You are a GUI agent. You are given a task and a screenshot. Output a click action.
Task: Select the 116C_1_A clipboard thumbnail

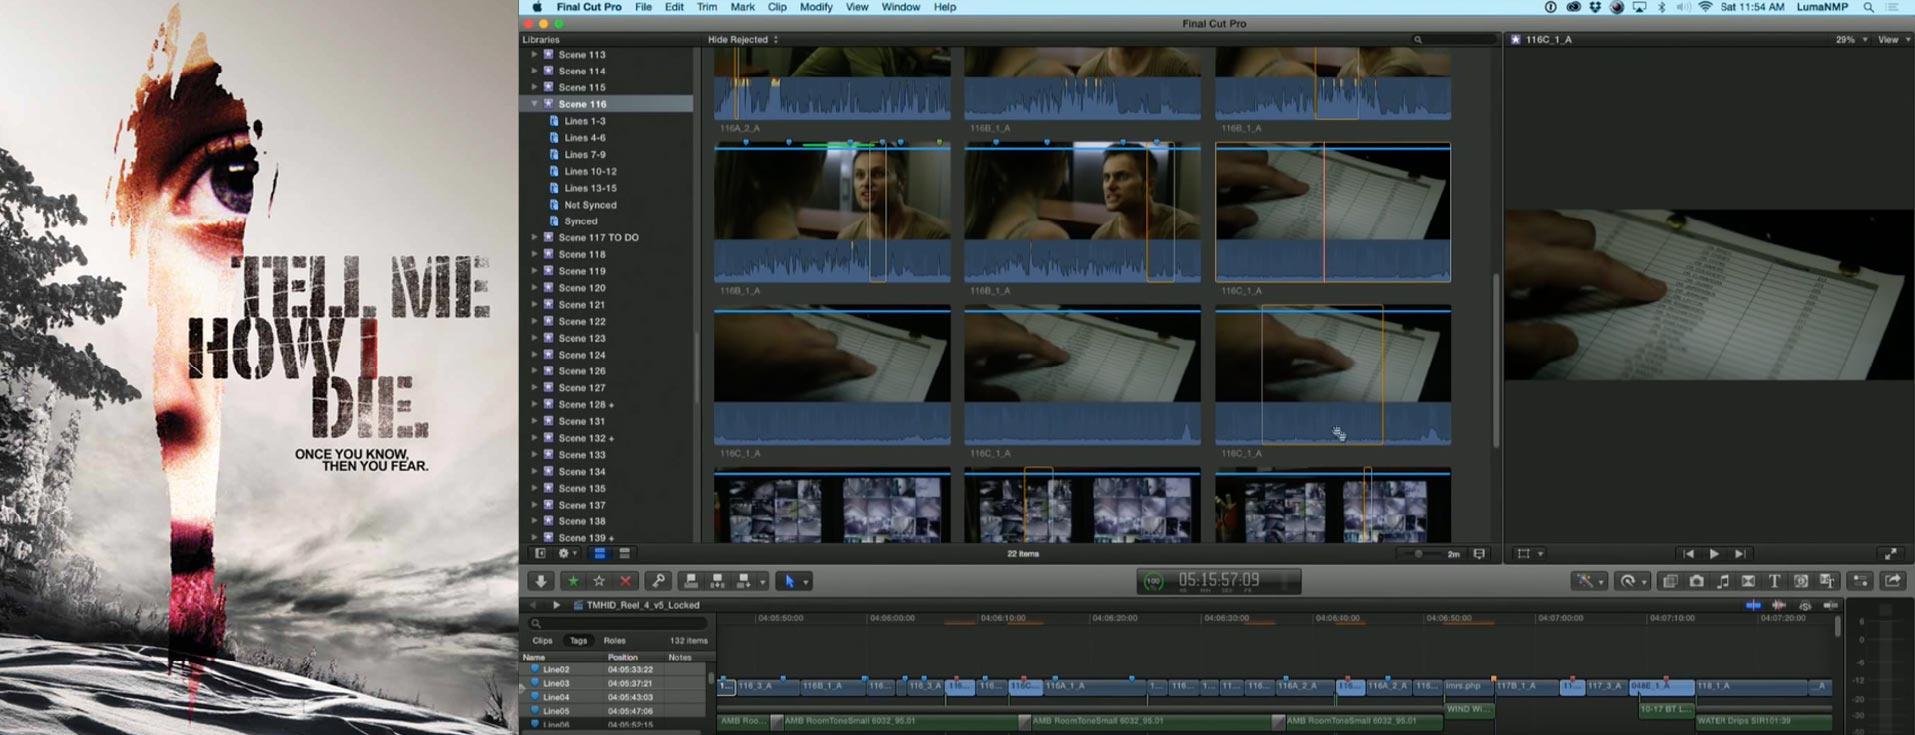tap(1332, 212)
